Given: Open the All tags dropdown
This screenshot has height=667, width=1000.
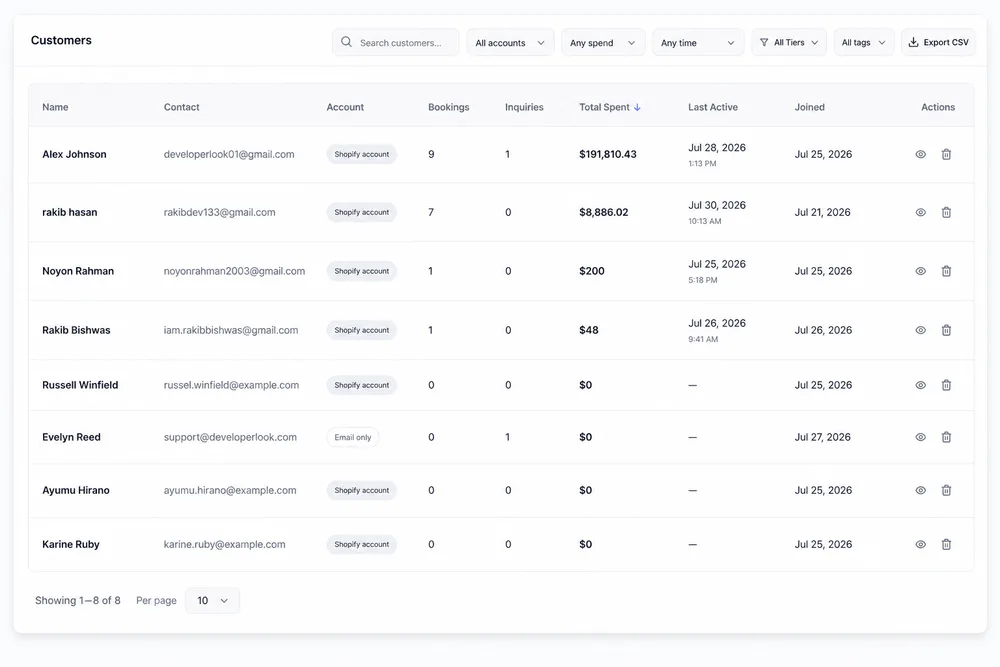Looking at the screenshot, I should (864, 43).
